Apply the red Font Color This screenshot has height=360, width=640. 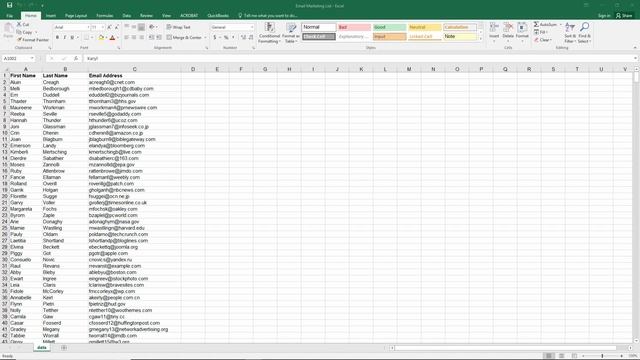112,38
